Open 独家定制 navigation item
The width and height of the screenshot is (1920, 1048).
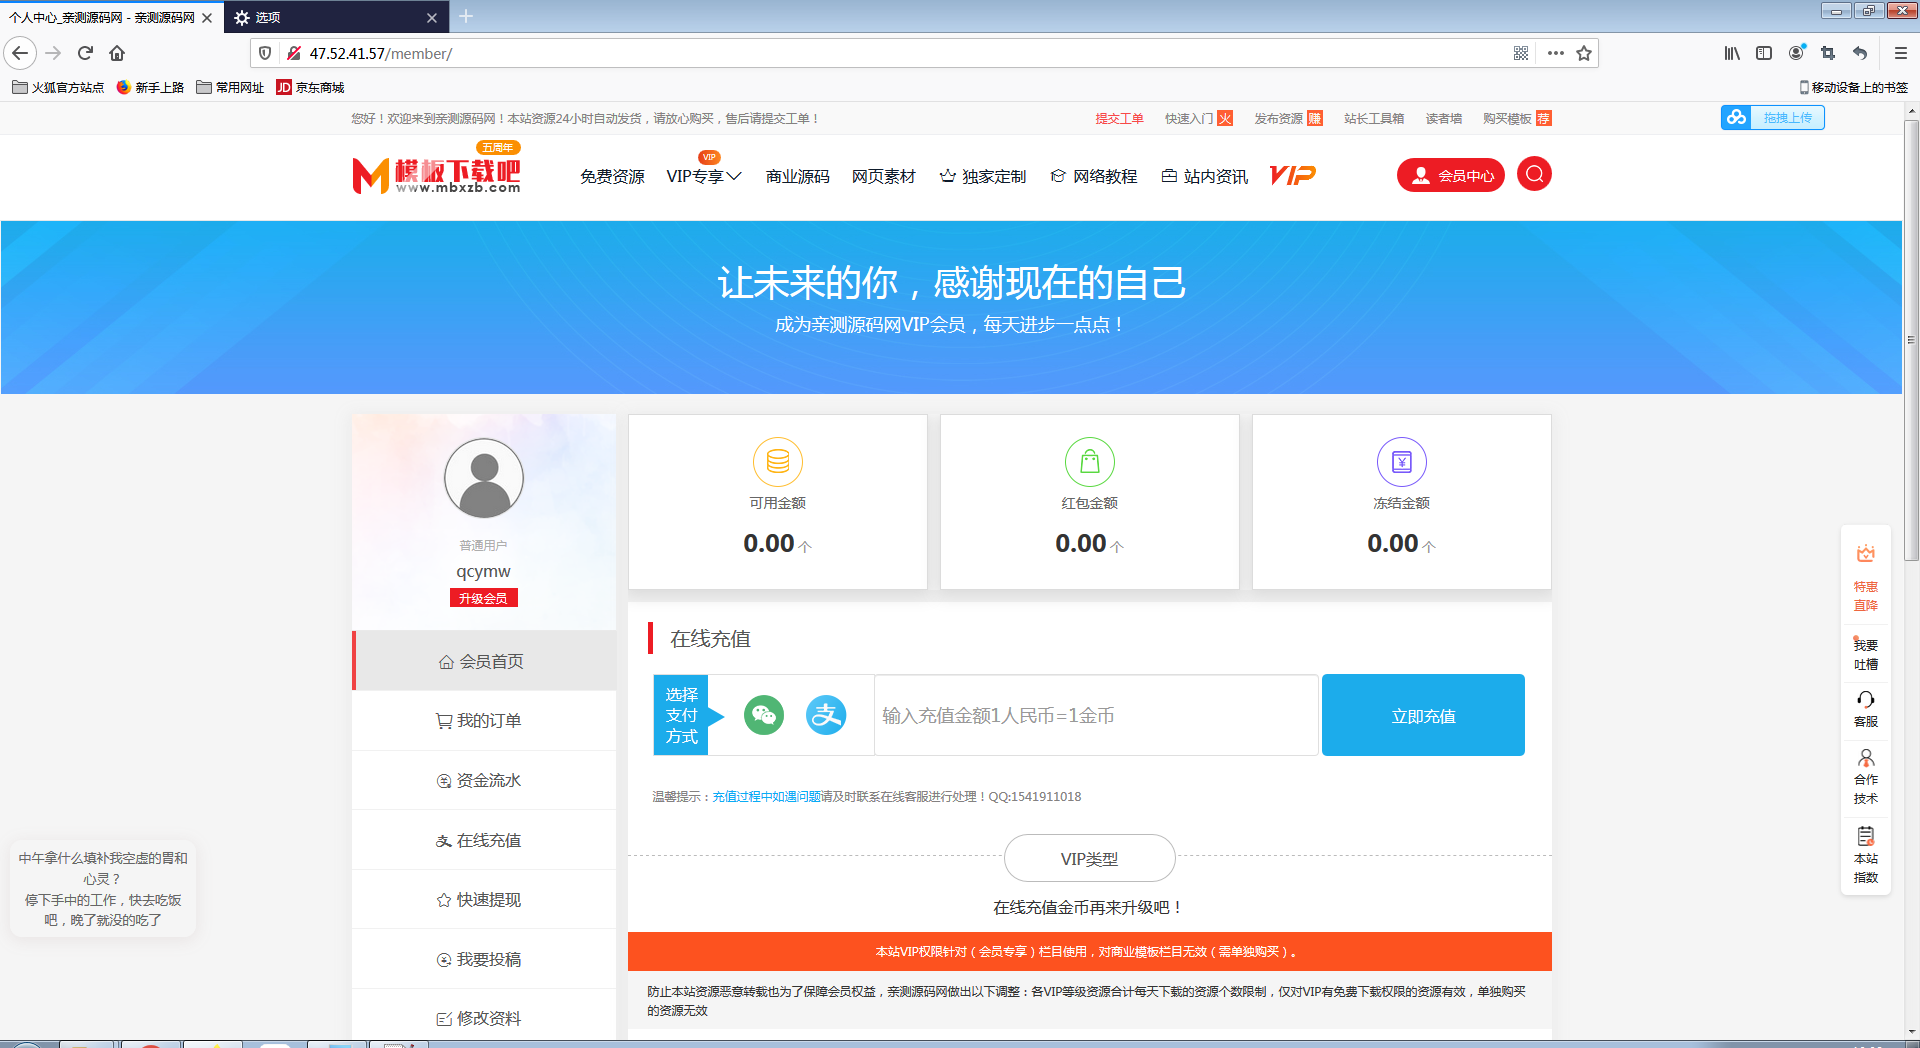point(983,176)
